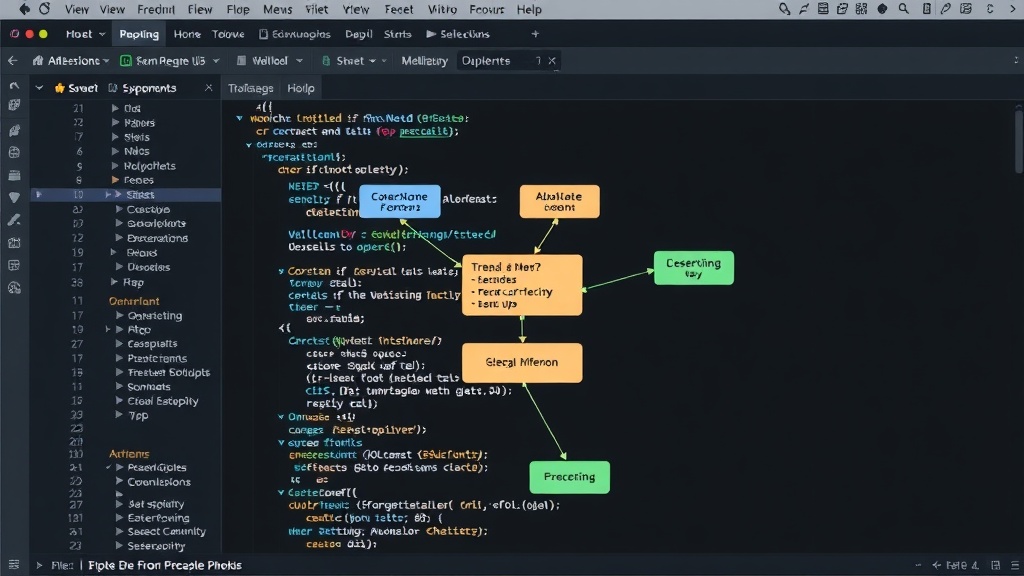Expand the Fles section in the status bar

click(x=39, y=565)
